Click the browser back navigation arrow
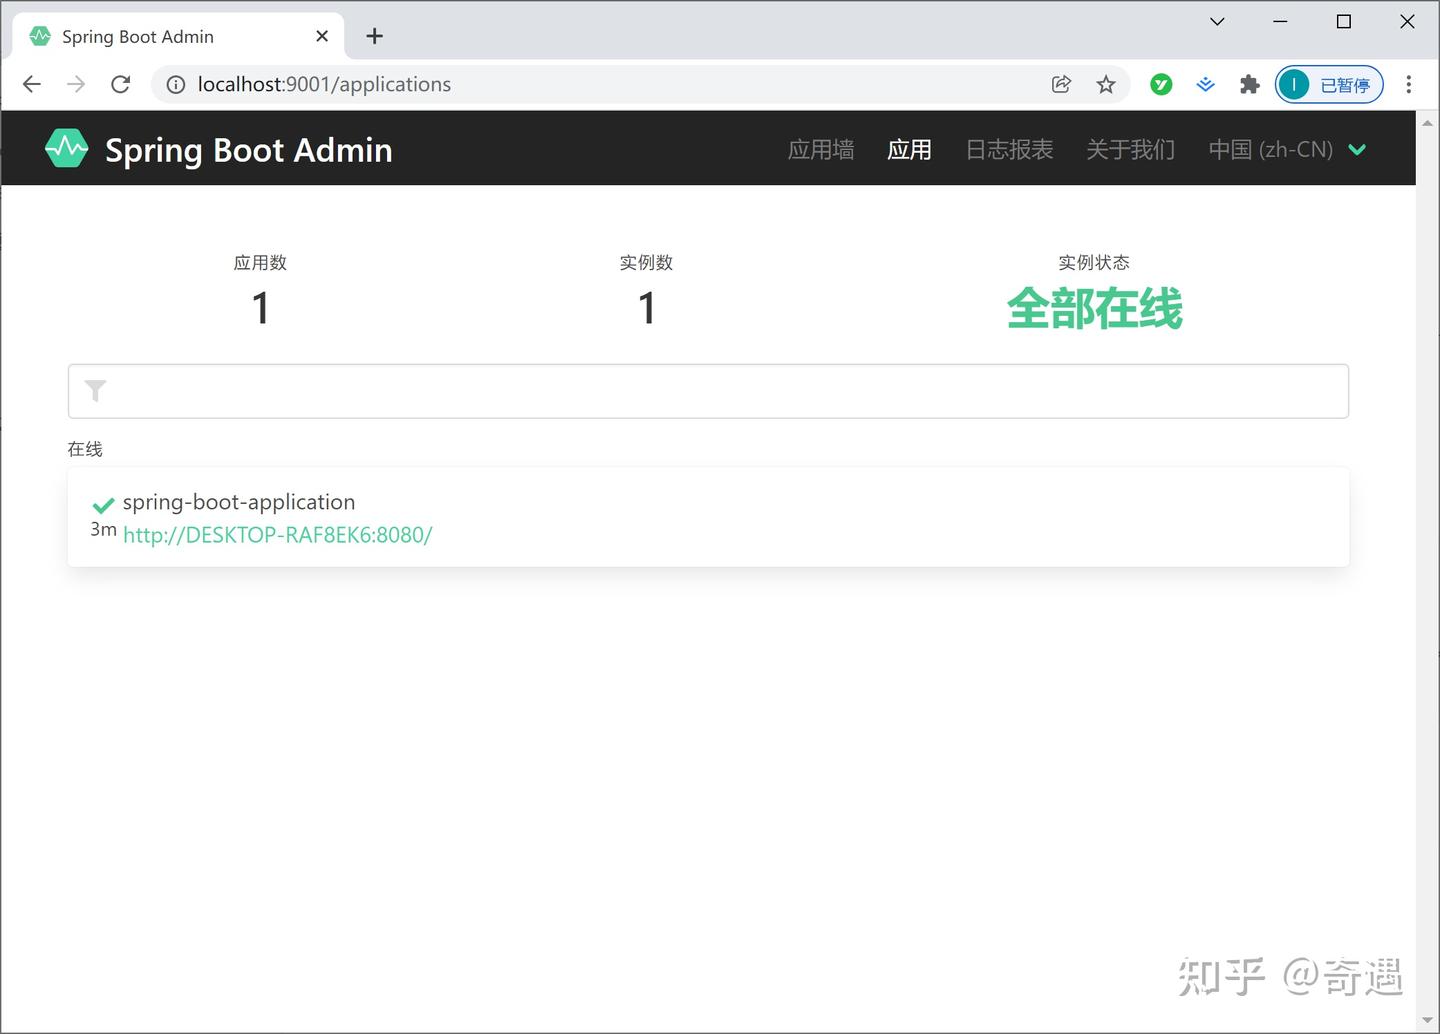 (31, 84)
